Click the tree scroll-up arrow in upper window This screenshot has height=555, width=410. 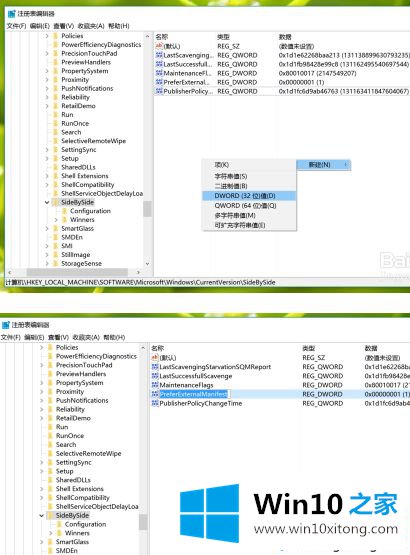tap(147, 36)
